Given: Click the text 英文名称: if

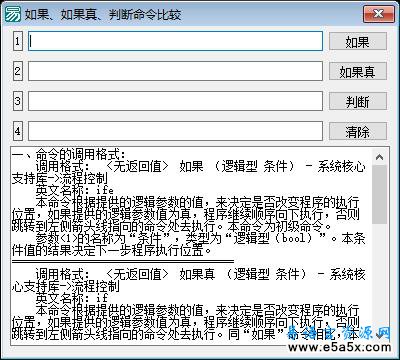Looking at the screenshot, I should pyautogui.click(x=72, y=298).
